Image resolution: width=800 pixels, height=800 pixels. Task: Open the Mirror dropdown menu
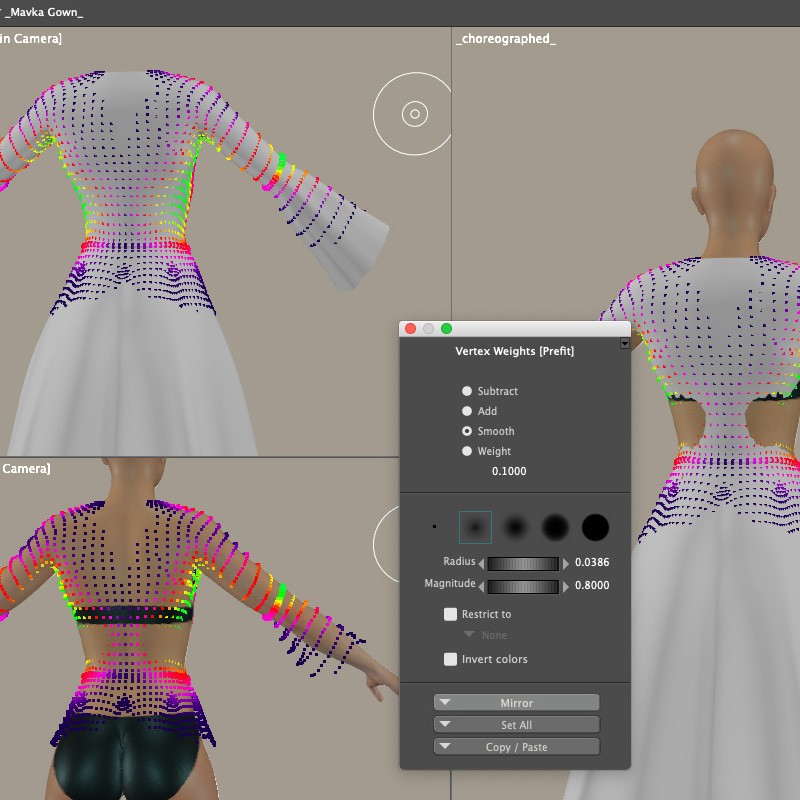pyautogui.click(x=516, y=703)
